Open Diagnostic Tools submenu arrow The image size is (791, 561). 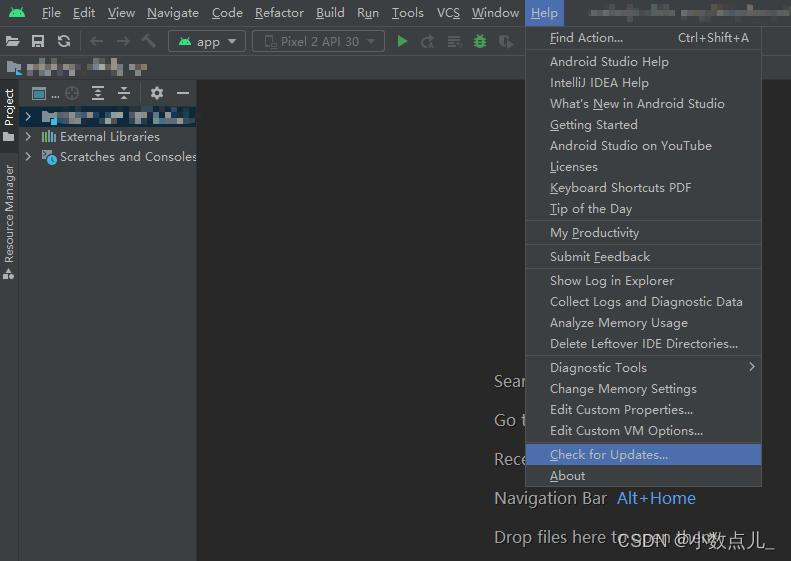pyautogui.click(x=752, y=367)
